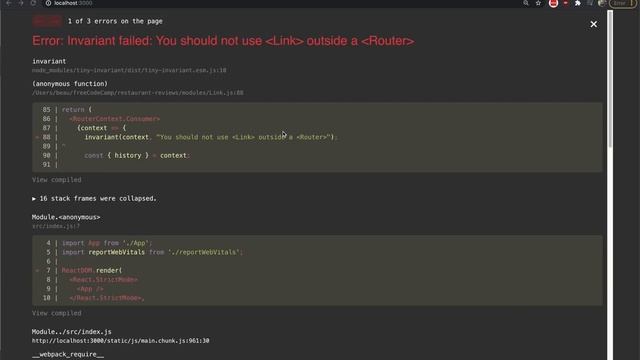
Task: Bookmark this page with the star icon
Action: coord(538,3)
